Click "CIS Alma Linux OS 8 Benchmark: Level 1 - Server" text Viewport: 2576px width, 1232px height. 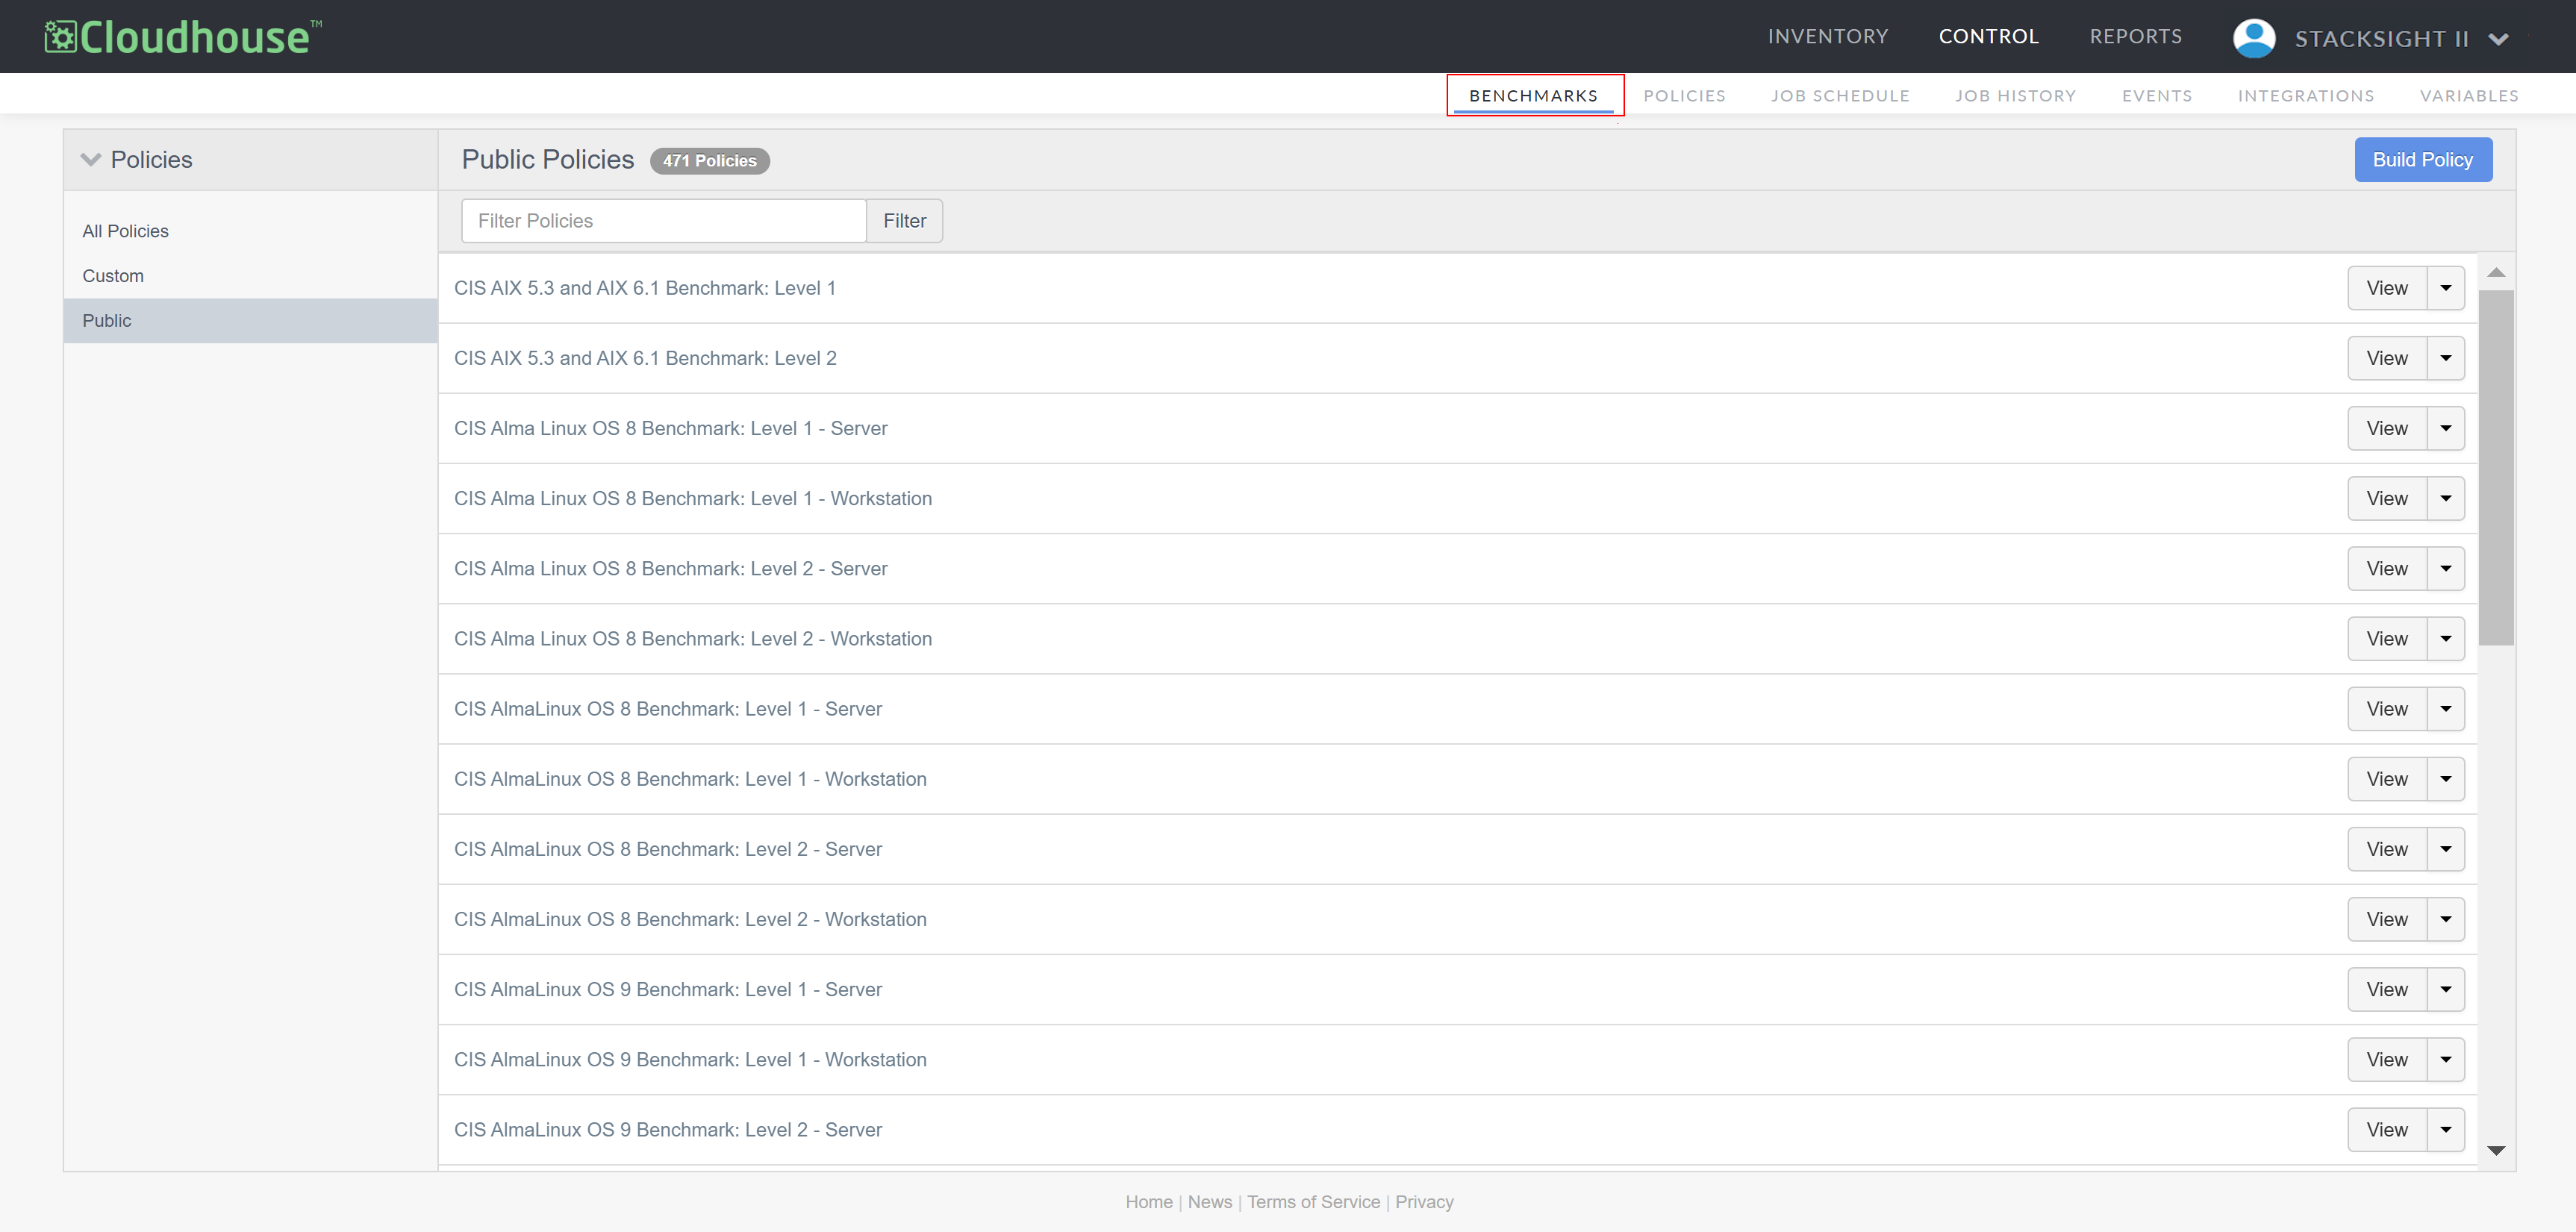[671, 428]
